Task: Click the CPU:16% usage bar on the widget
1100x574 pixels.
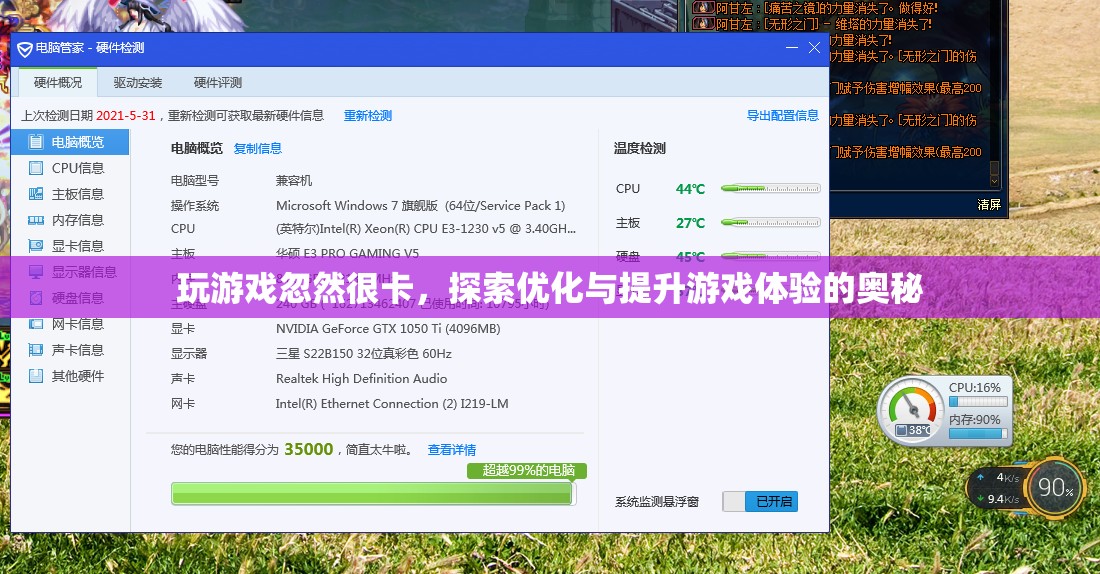Action: (978, 402)
